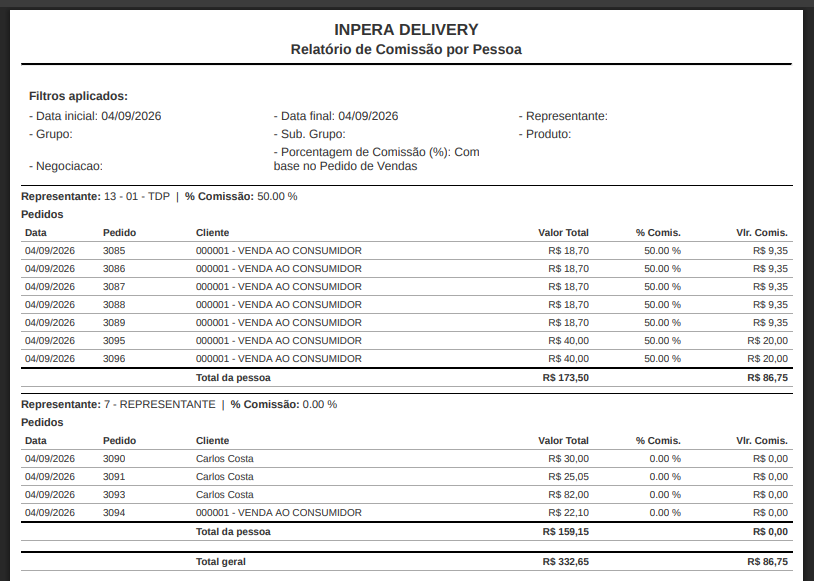Select the R$ 30,00 value of order 3090

(x=568, y=459)
